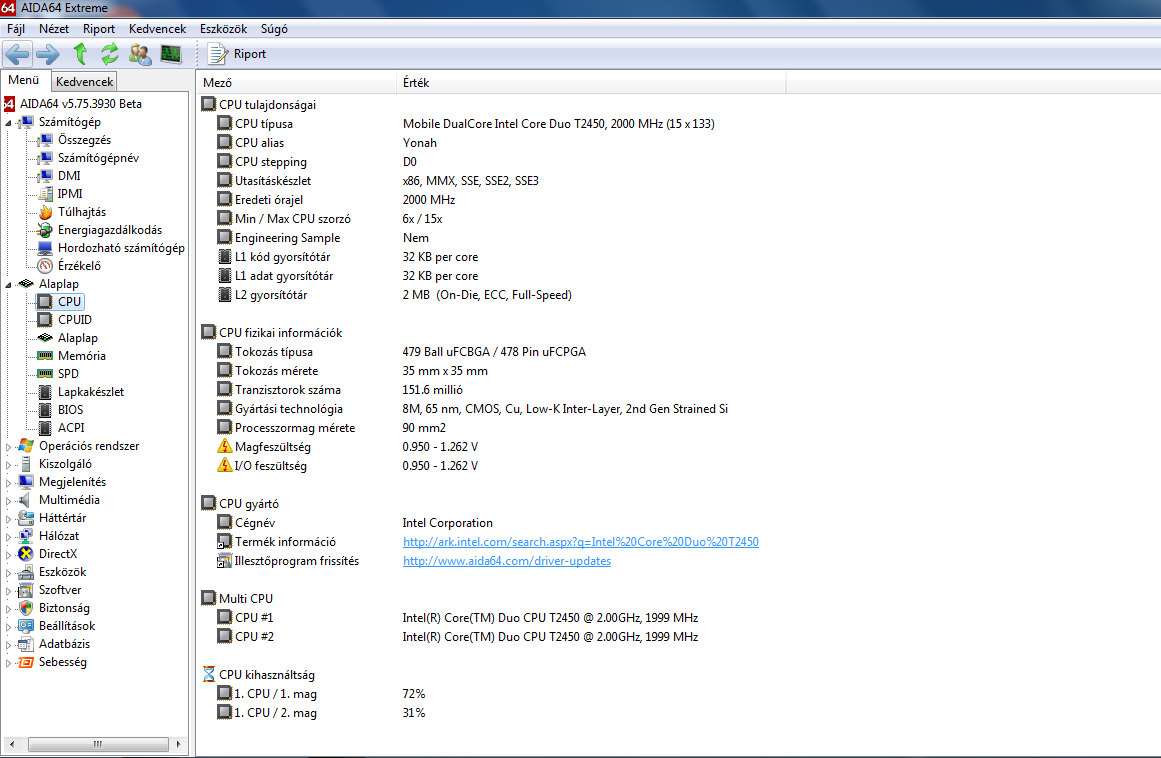
Task: Select the CPU tree item
Action: (x=70, y=302)
